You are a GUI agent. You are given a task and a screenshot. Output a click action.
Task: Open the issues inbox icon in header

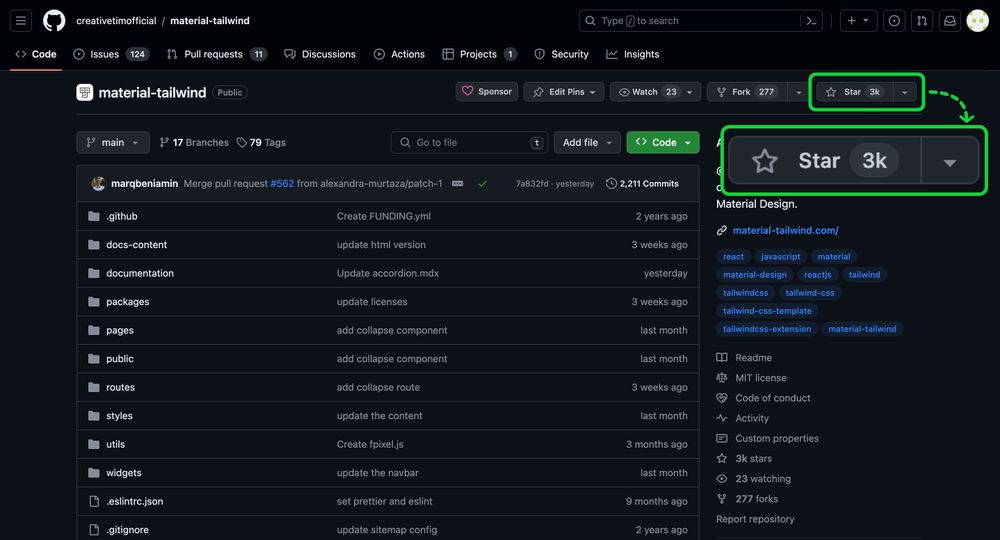point(894,21)
